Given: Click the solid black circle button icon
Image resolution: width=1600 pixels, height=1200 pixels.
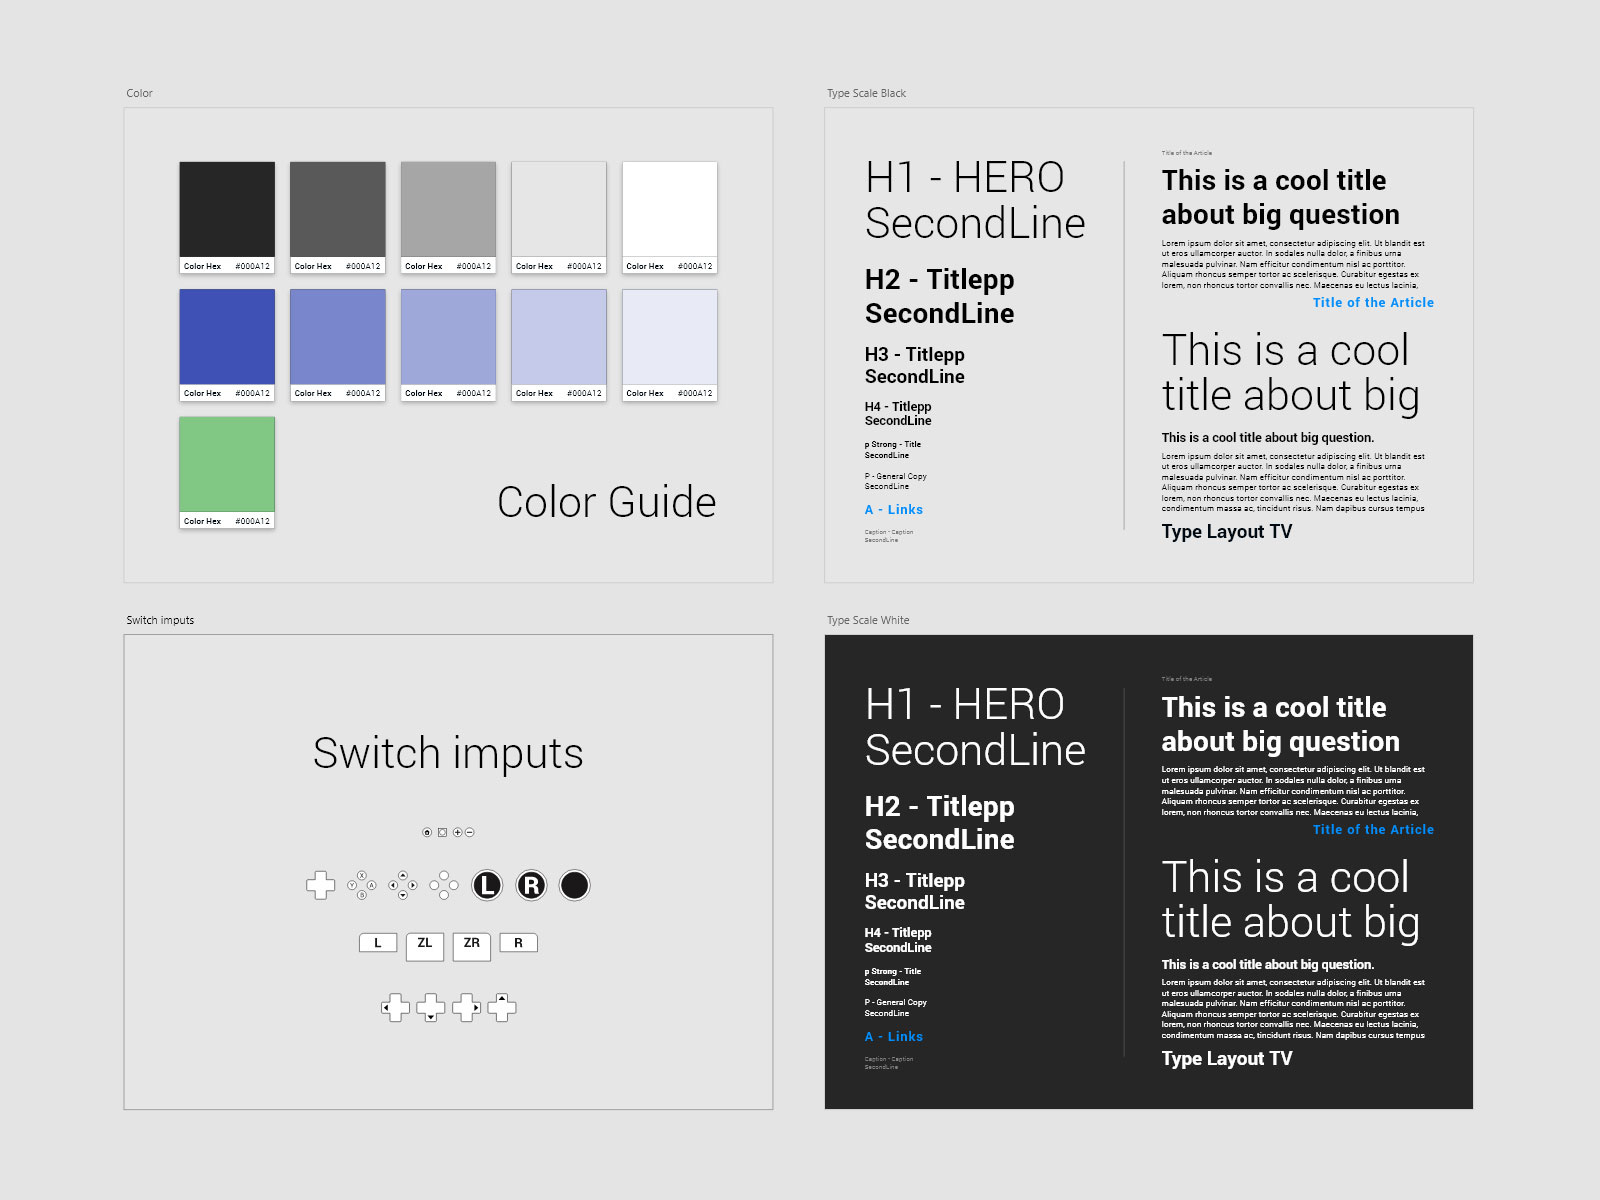Looking at the screenshot, I should pos(574,885).
